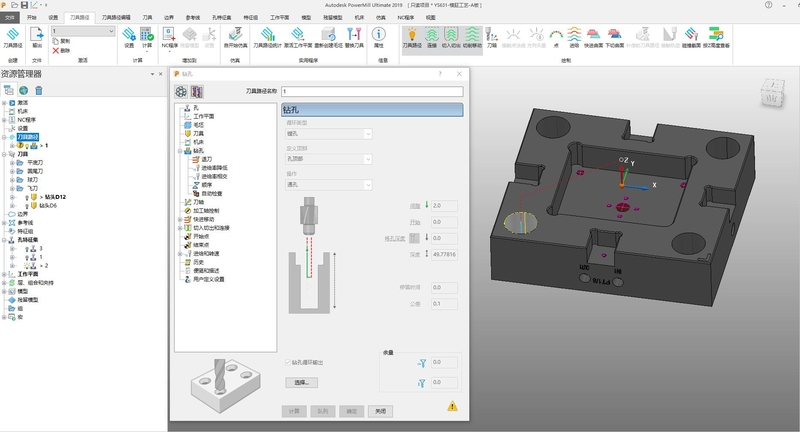
Task: Click the 刀具路径名称 name input field
Action: tap(372, 91)
